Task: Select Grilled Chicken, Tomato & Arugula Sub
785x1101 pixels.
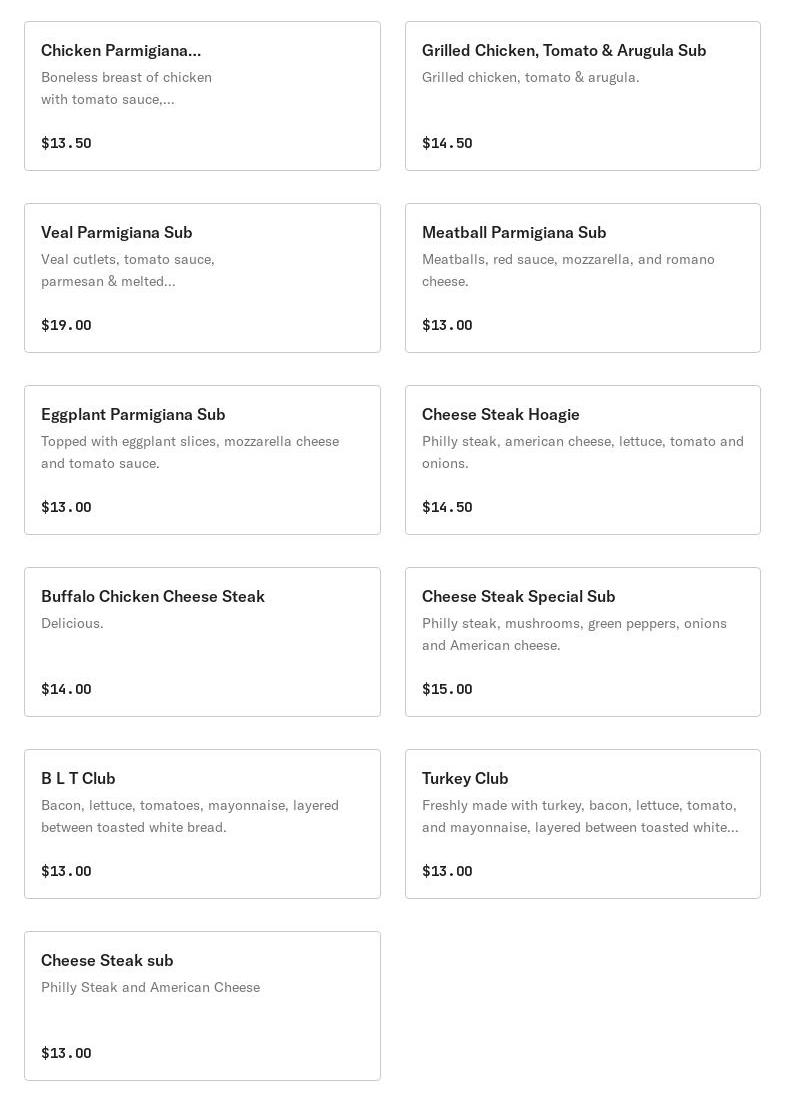Action: (x=583, y=95)
